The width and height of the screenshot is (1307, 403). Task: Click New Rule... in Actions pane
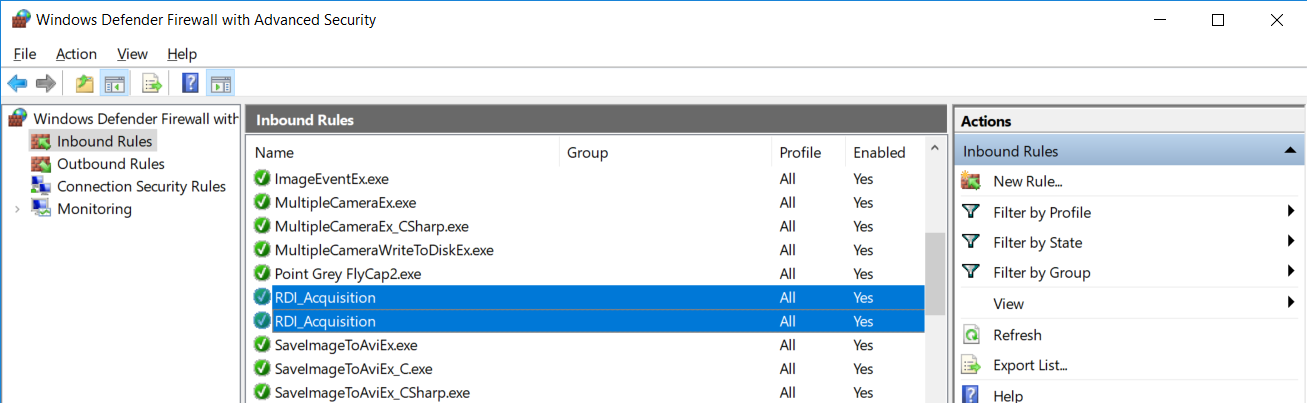(1027, 181)
